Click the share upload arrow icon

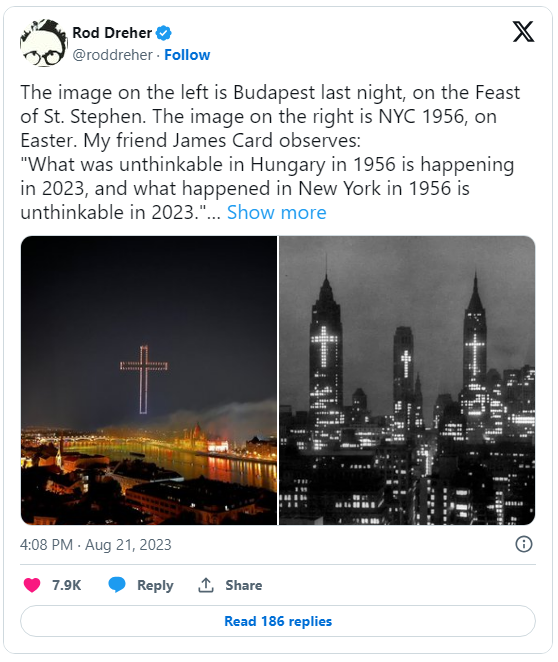[206, 585]
